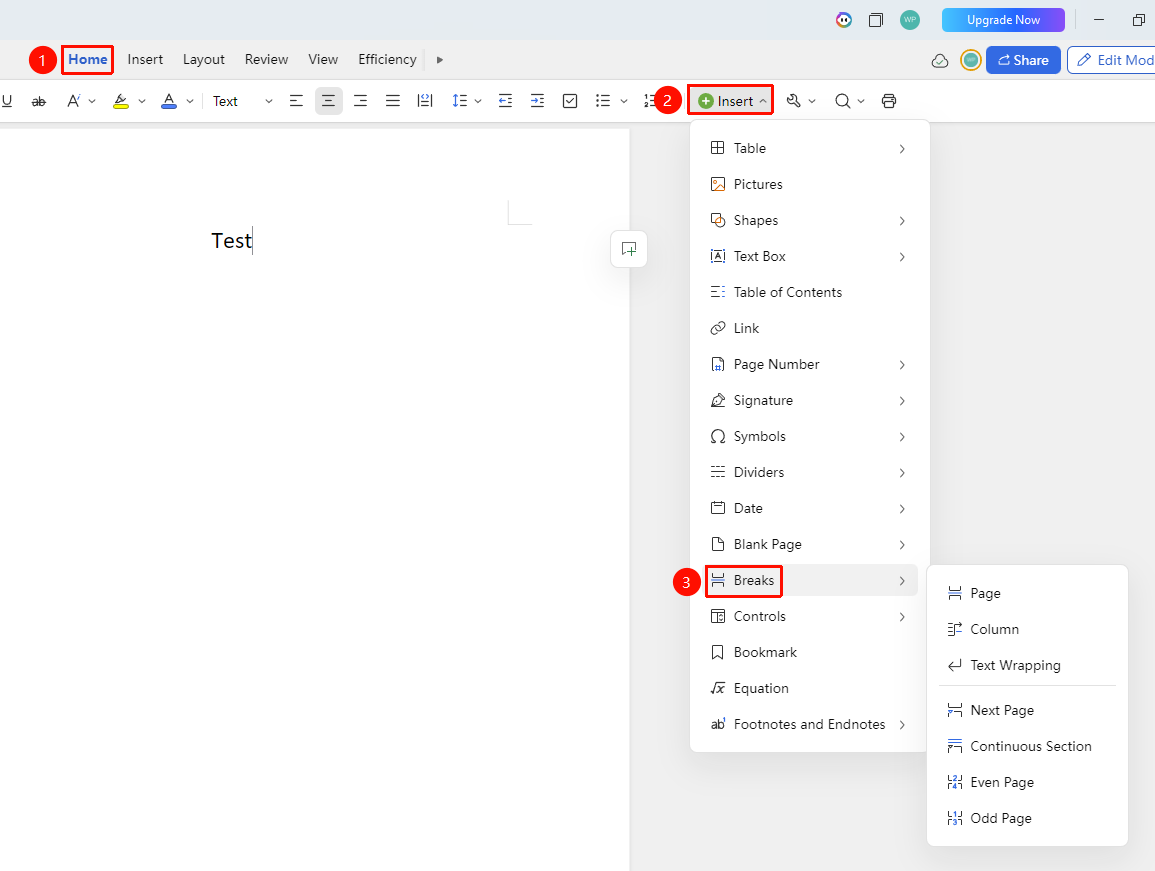The height and width of the screenshot is (871, 1155).
Task: Open the Text style dropdown
Action: pos(242,102)
